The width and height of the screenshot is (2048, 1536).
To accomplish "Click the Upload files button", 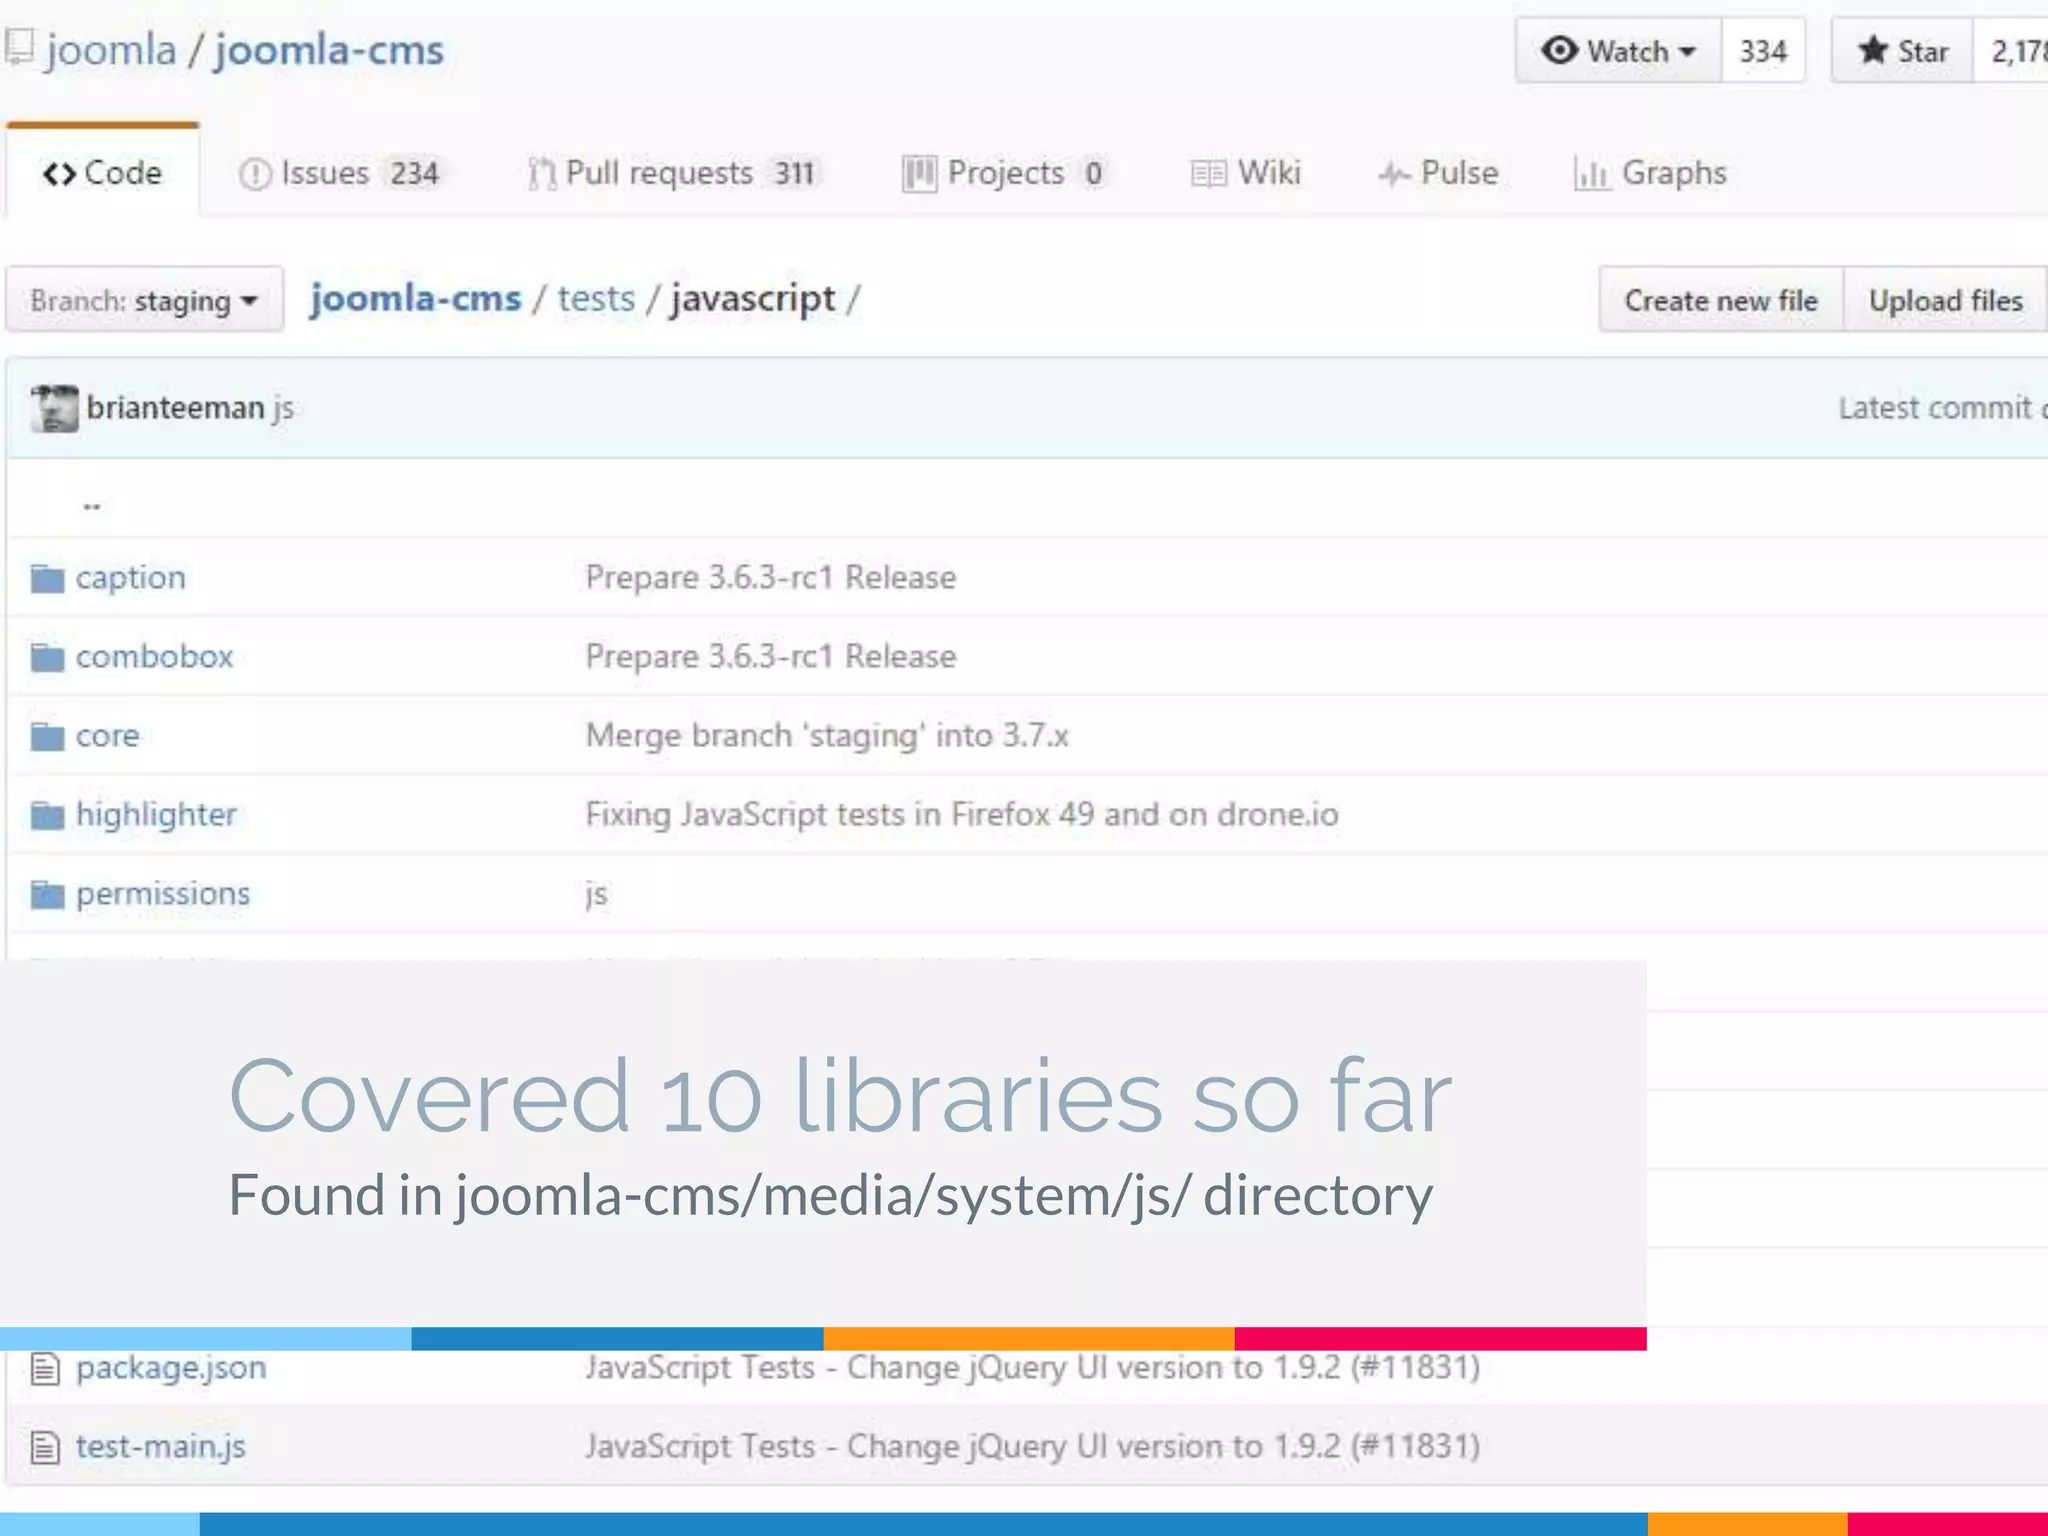I will click(1945, 299).
